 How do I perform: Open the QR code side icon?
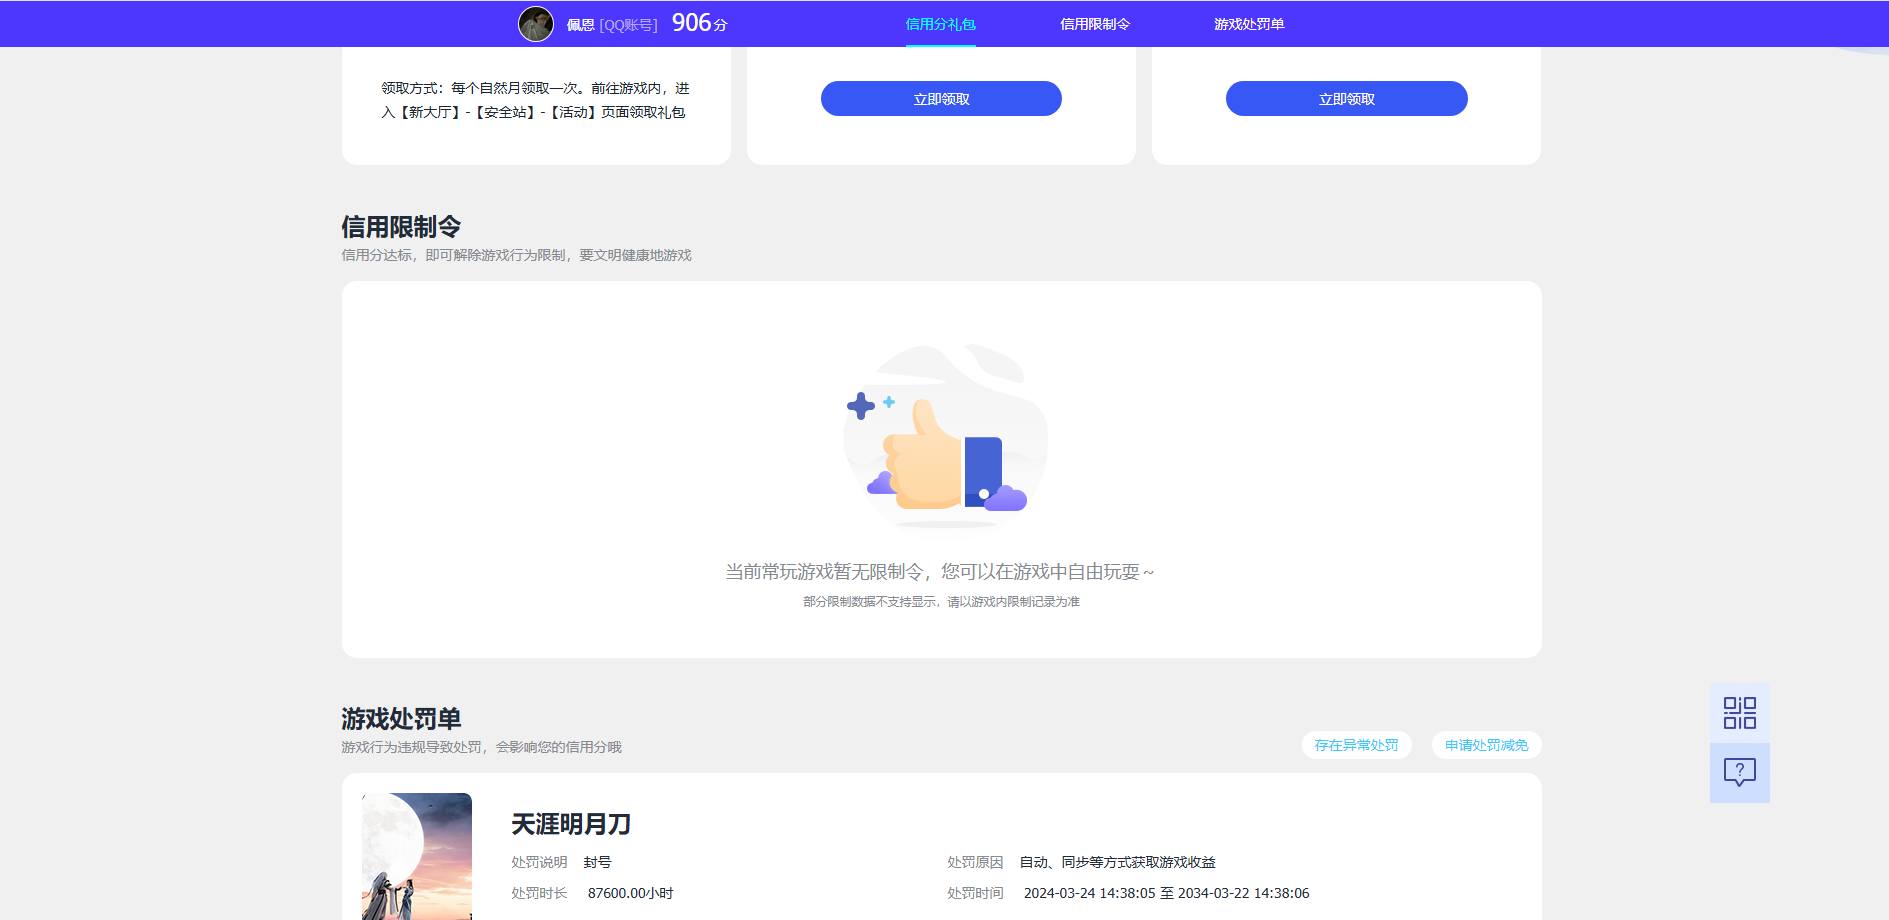[x=1739, y=713]
